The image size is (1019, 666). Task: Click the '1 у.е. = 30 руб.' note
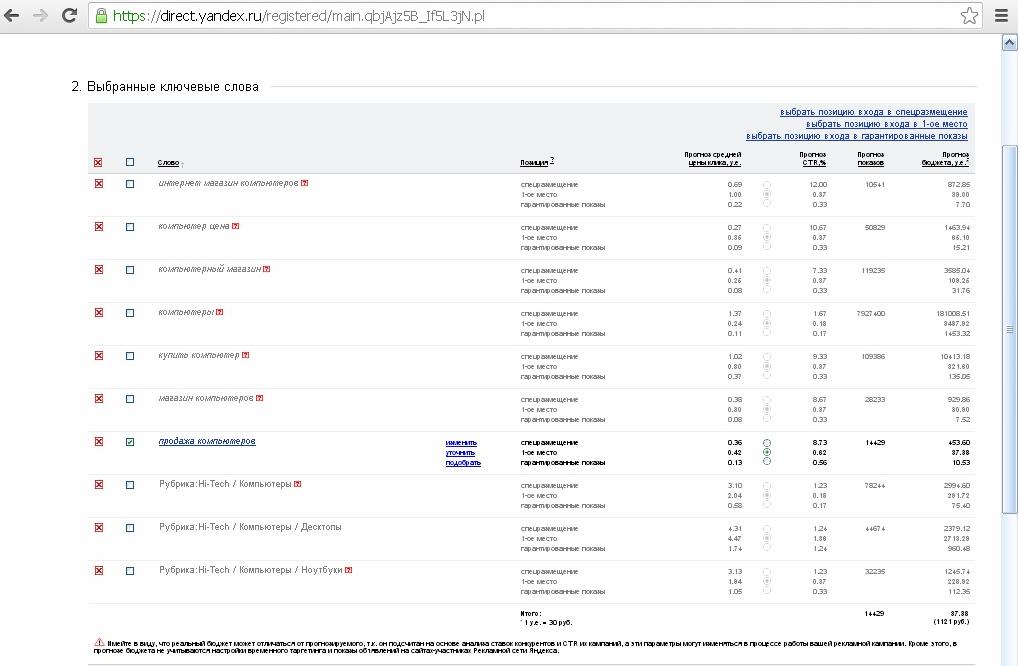[546, 622]
